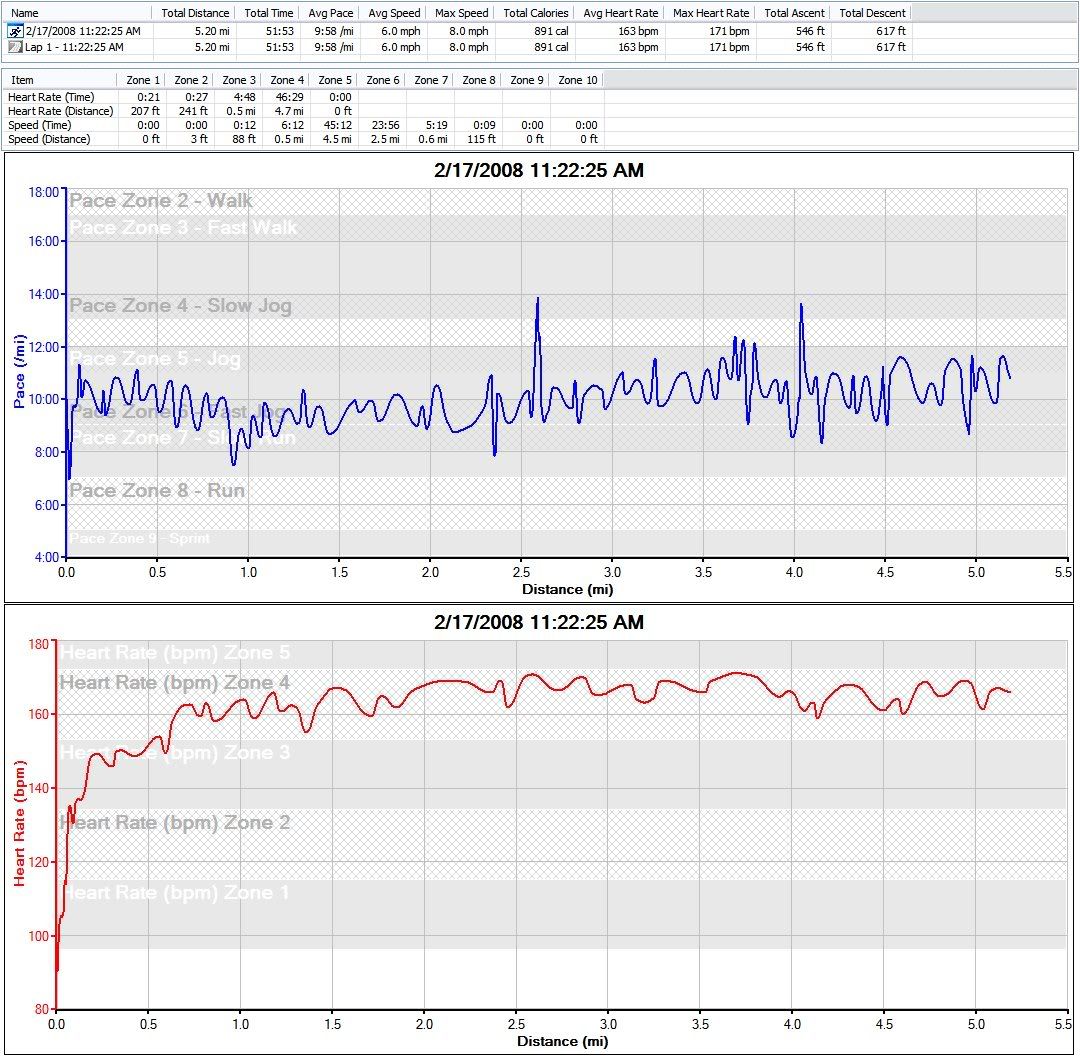Screen dimensions: 1080x1064
Task: Click the Zone 10 column header
Action: 577,80
